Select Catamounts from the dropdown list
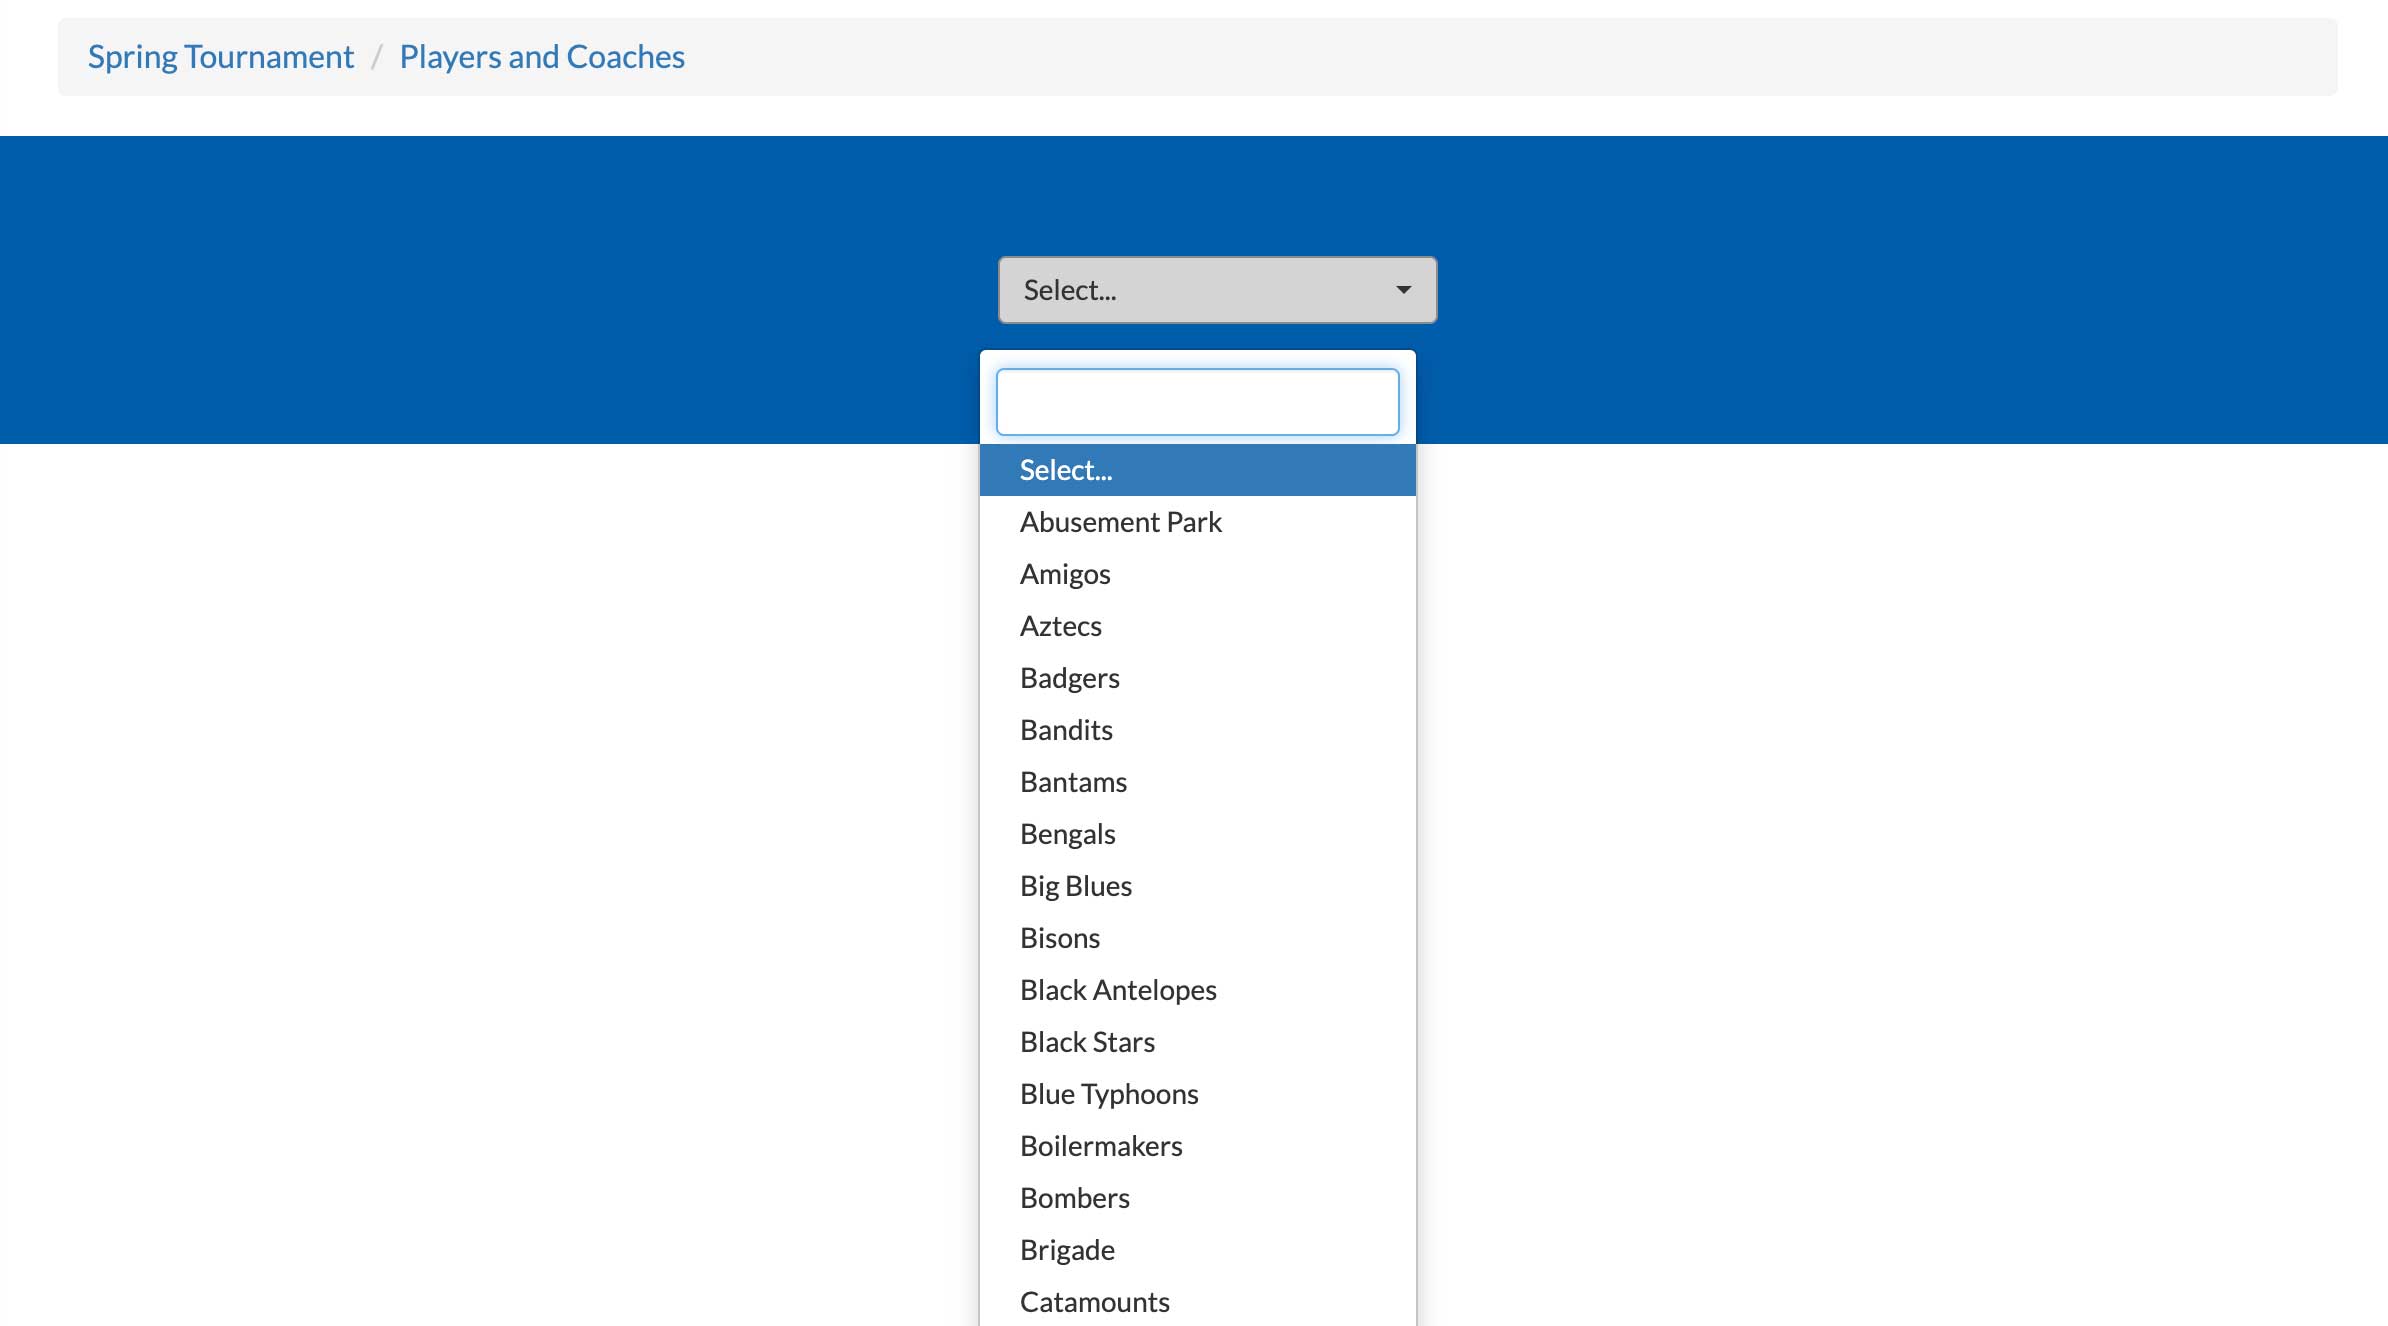Screen dimensions: 2388x1326 1094,1300
